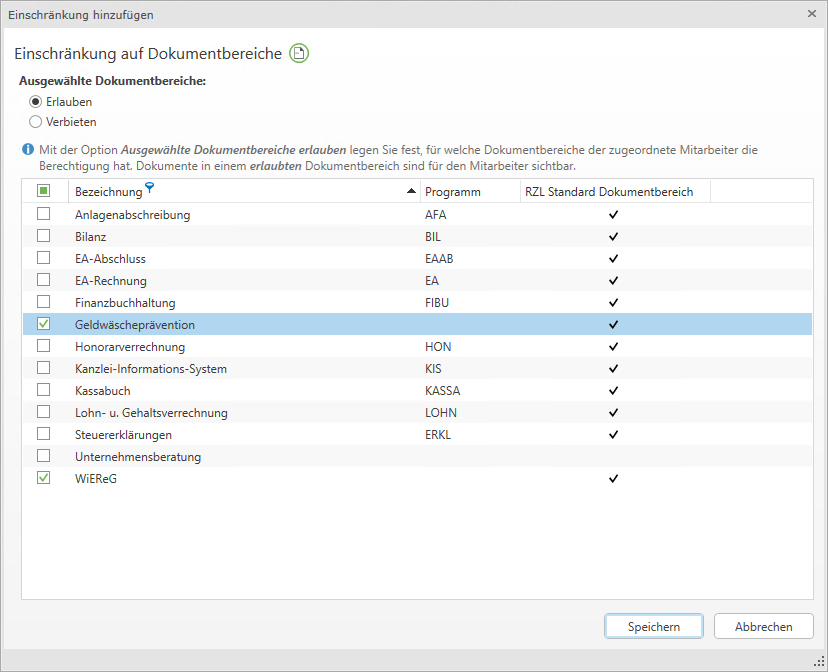Click the Abbrechen button

pos(763,627)
